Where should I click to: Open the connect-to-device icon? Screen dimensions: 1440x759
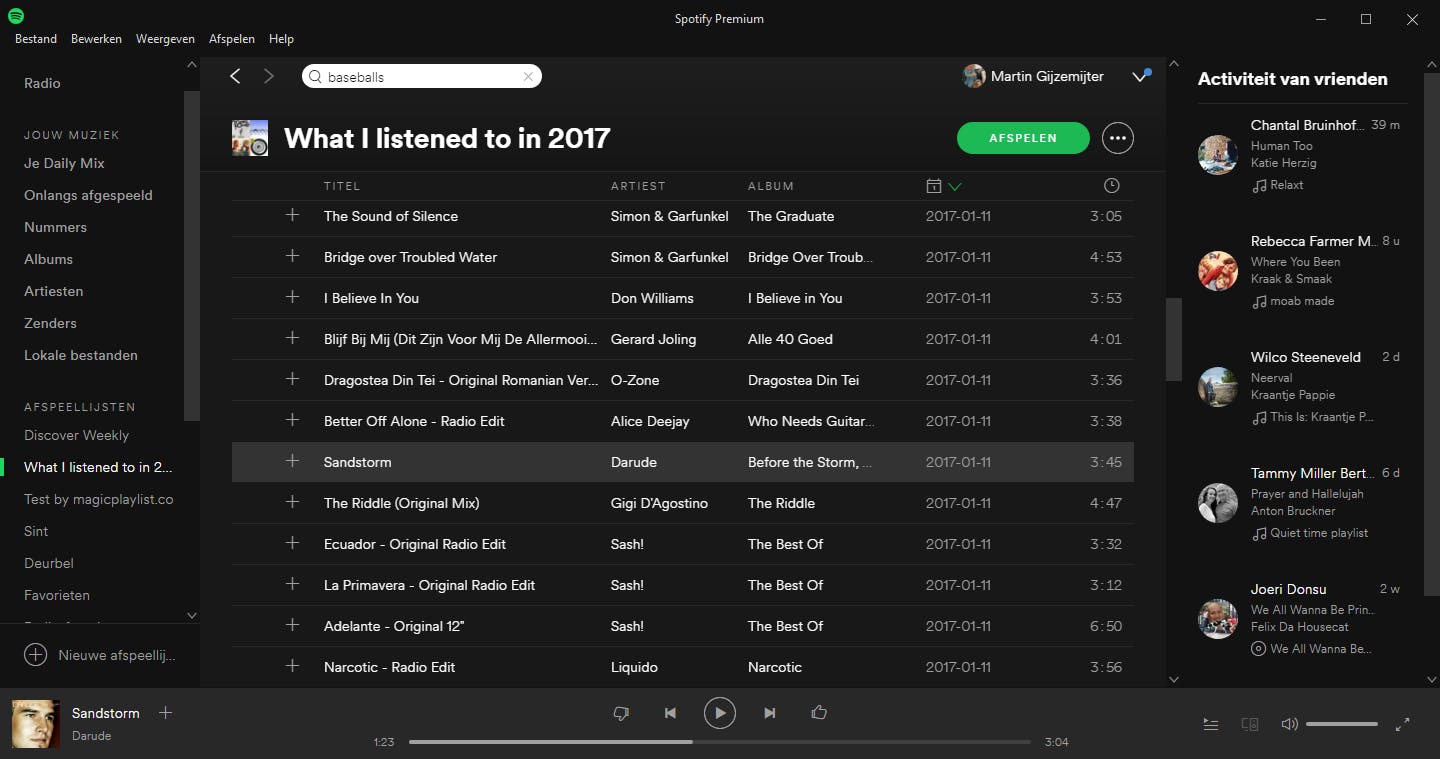(x=1250, y=725)
